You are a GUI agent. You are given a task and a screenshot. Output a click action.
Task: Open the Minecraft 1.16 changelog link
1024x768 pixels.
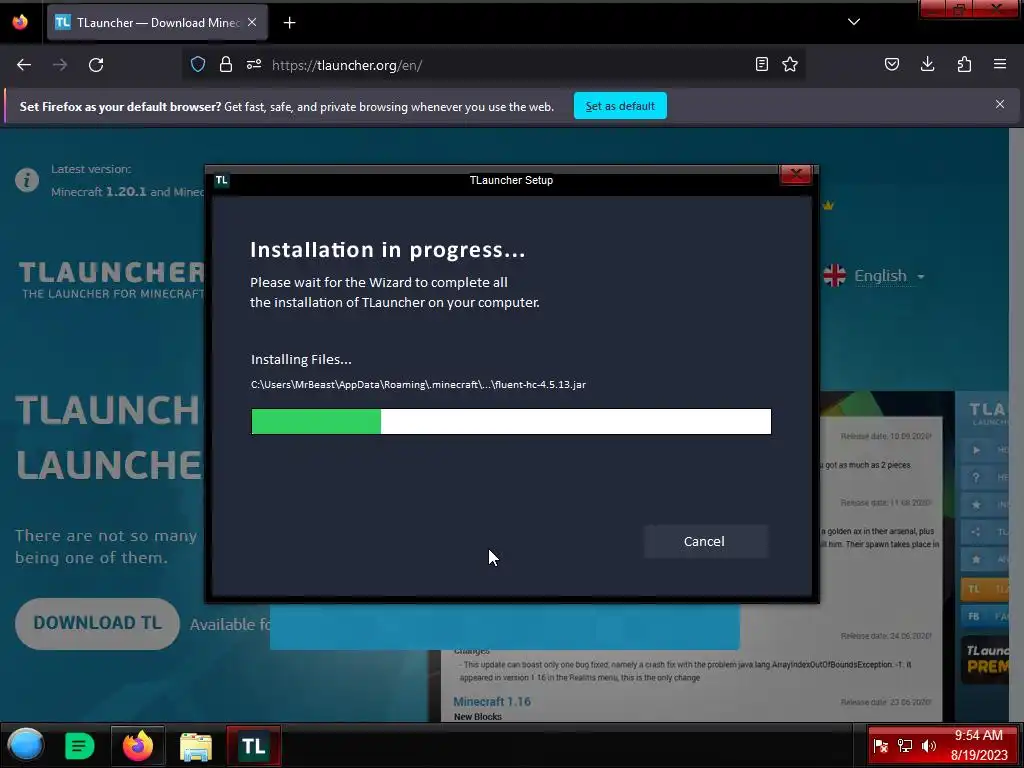pos(492,701)
